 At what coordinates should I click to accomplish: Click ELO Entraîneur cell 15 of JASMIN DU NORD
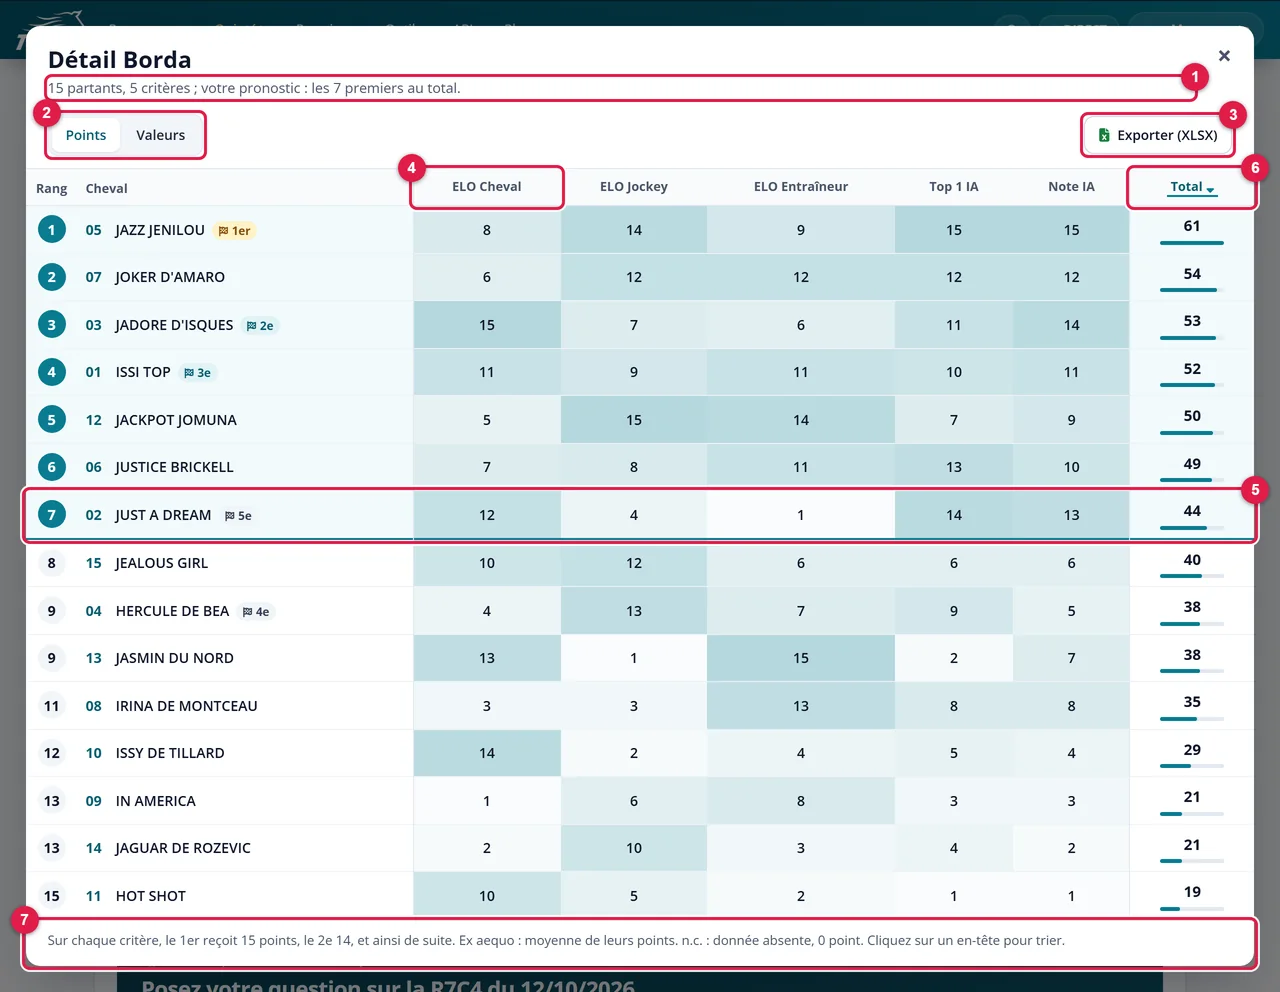coord(801,658)
